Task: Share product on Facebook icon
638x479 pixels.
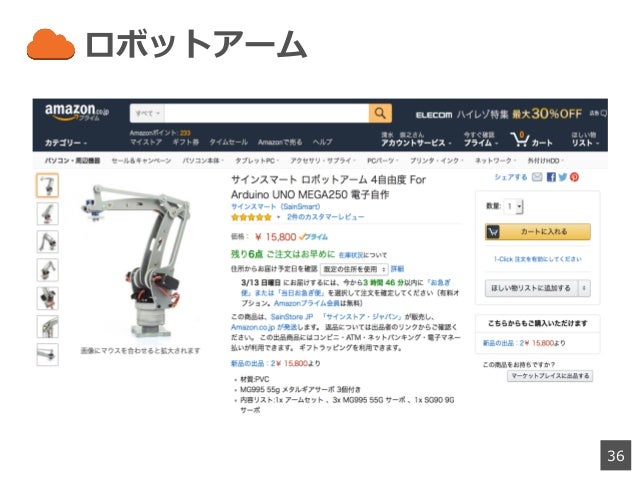Action: 551,177
